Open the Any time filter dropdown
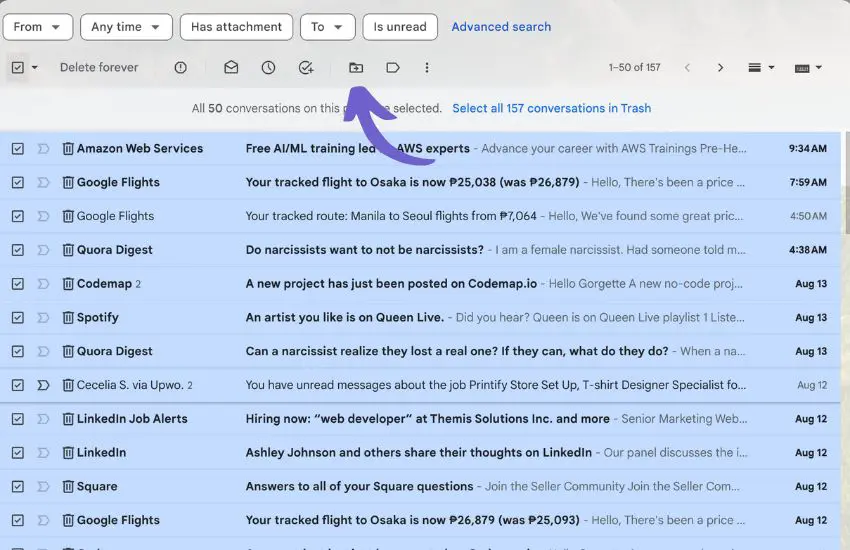This screenshot has width=850, height=550. 126,27
